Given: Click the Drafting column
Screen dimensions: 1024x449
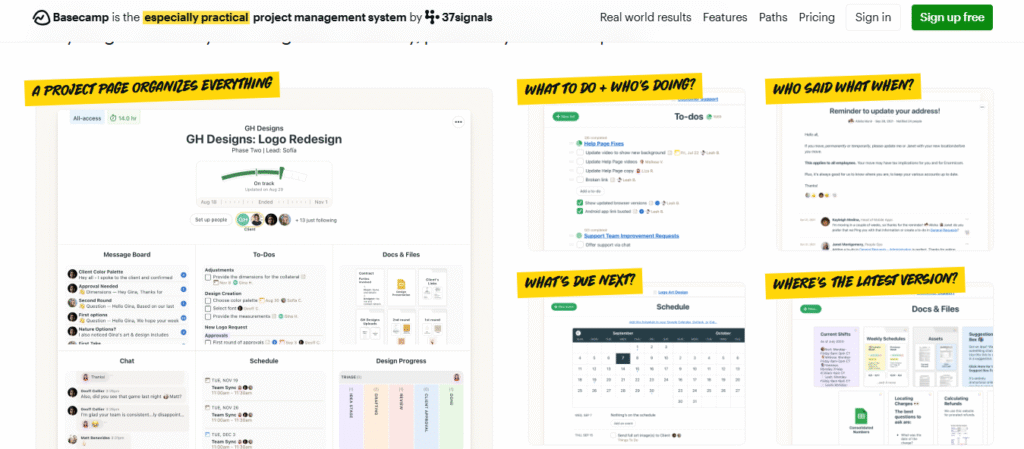Looking at the screenshot, I should coord(376,416).
